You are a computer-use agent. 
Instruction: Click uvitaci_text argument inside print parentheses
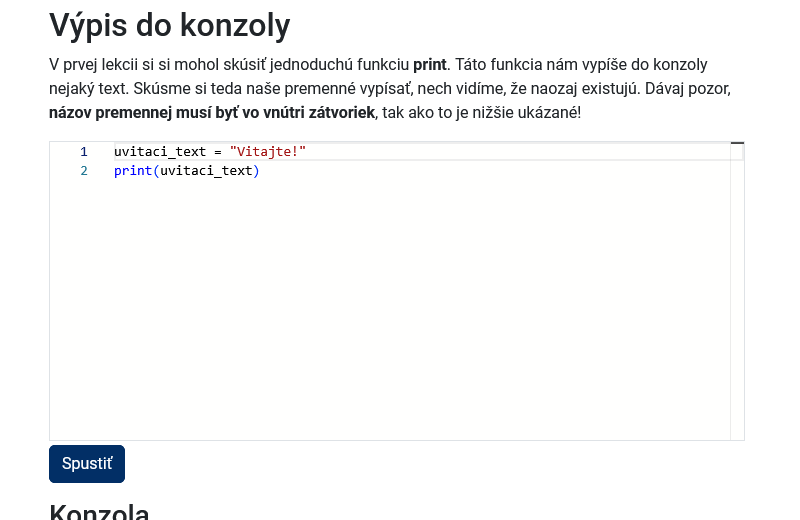point(206,171)
